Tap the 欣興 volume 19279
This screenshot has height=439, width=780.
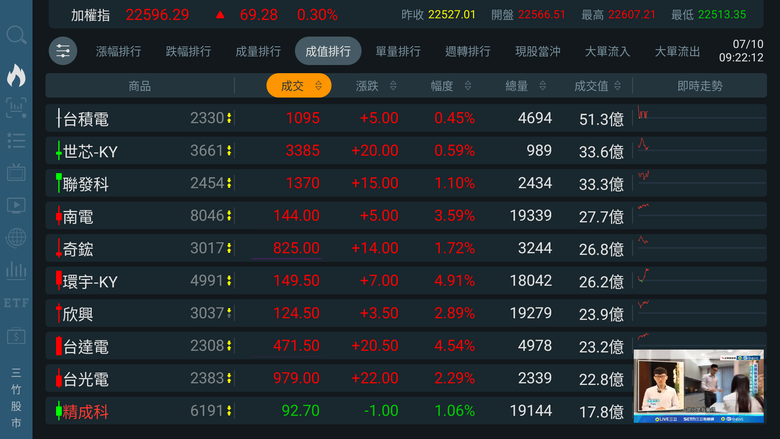coord(531,313)
